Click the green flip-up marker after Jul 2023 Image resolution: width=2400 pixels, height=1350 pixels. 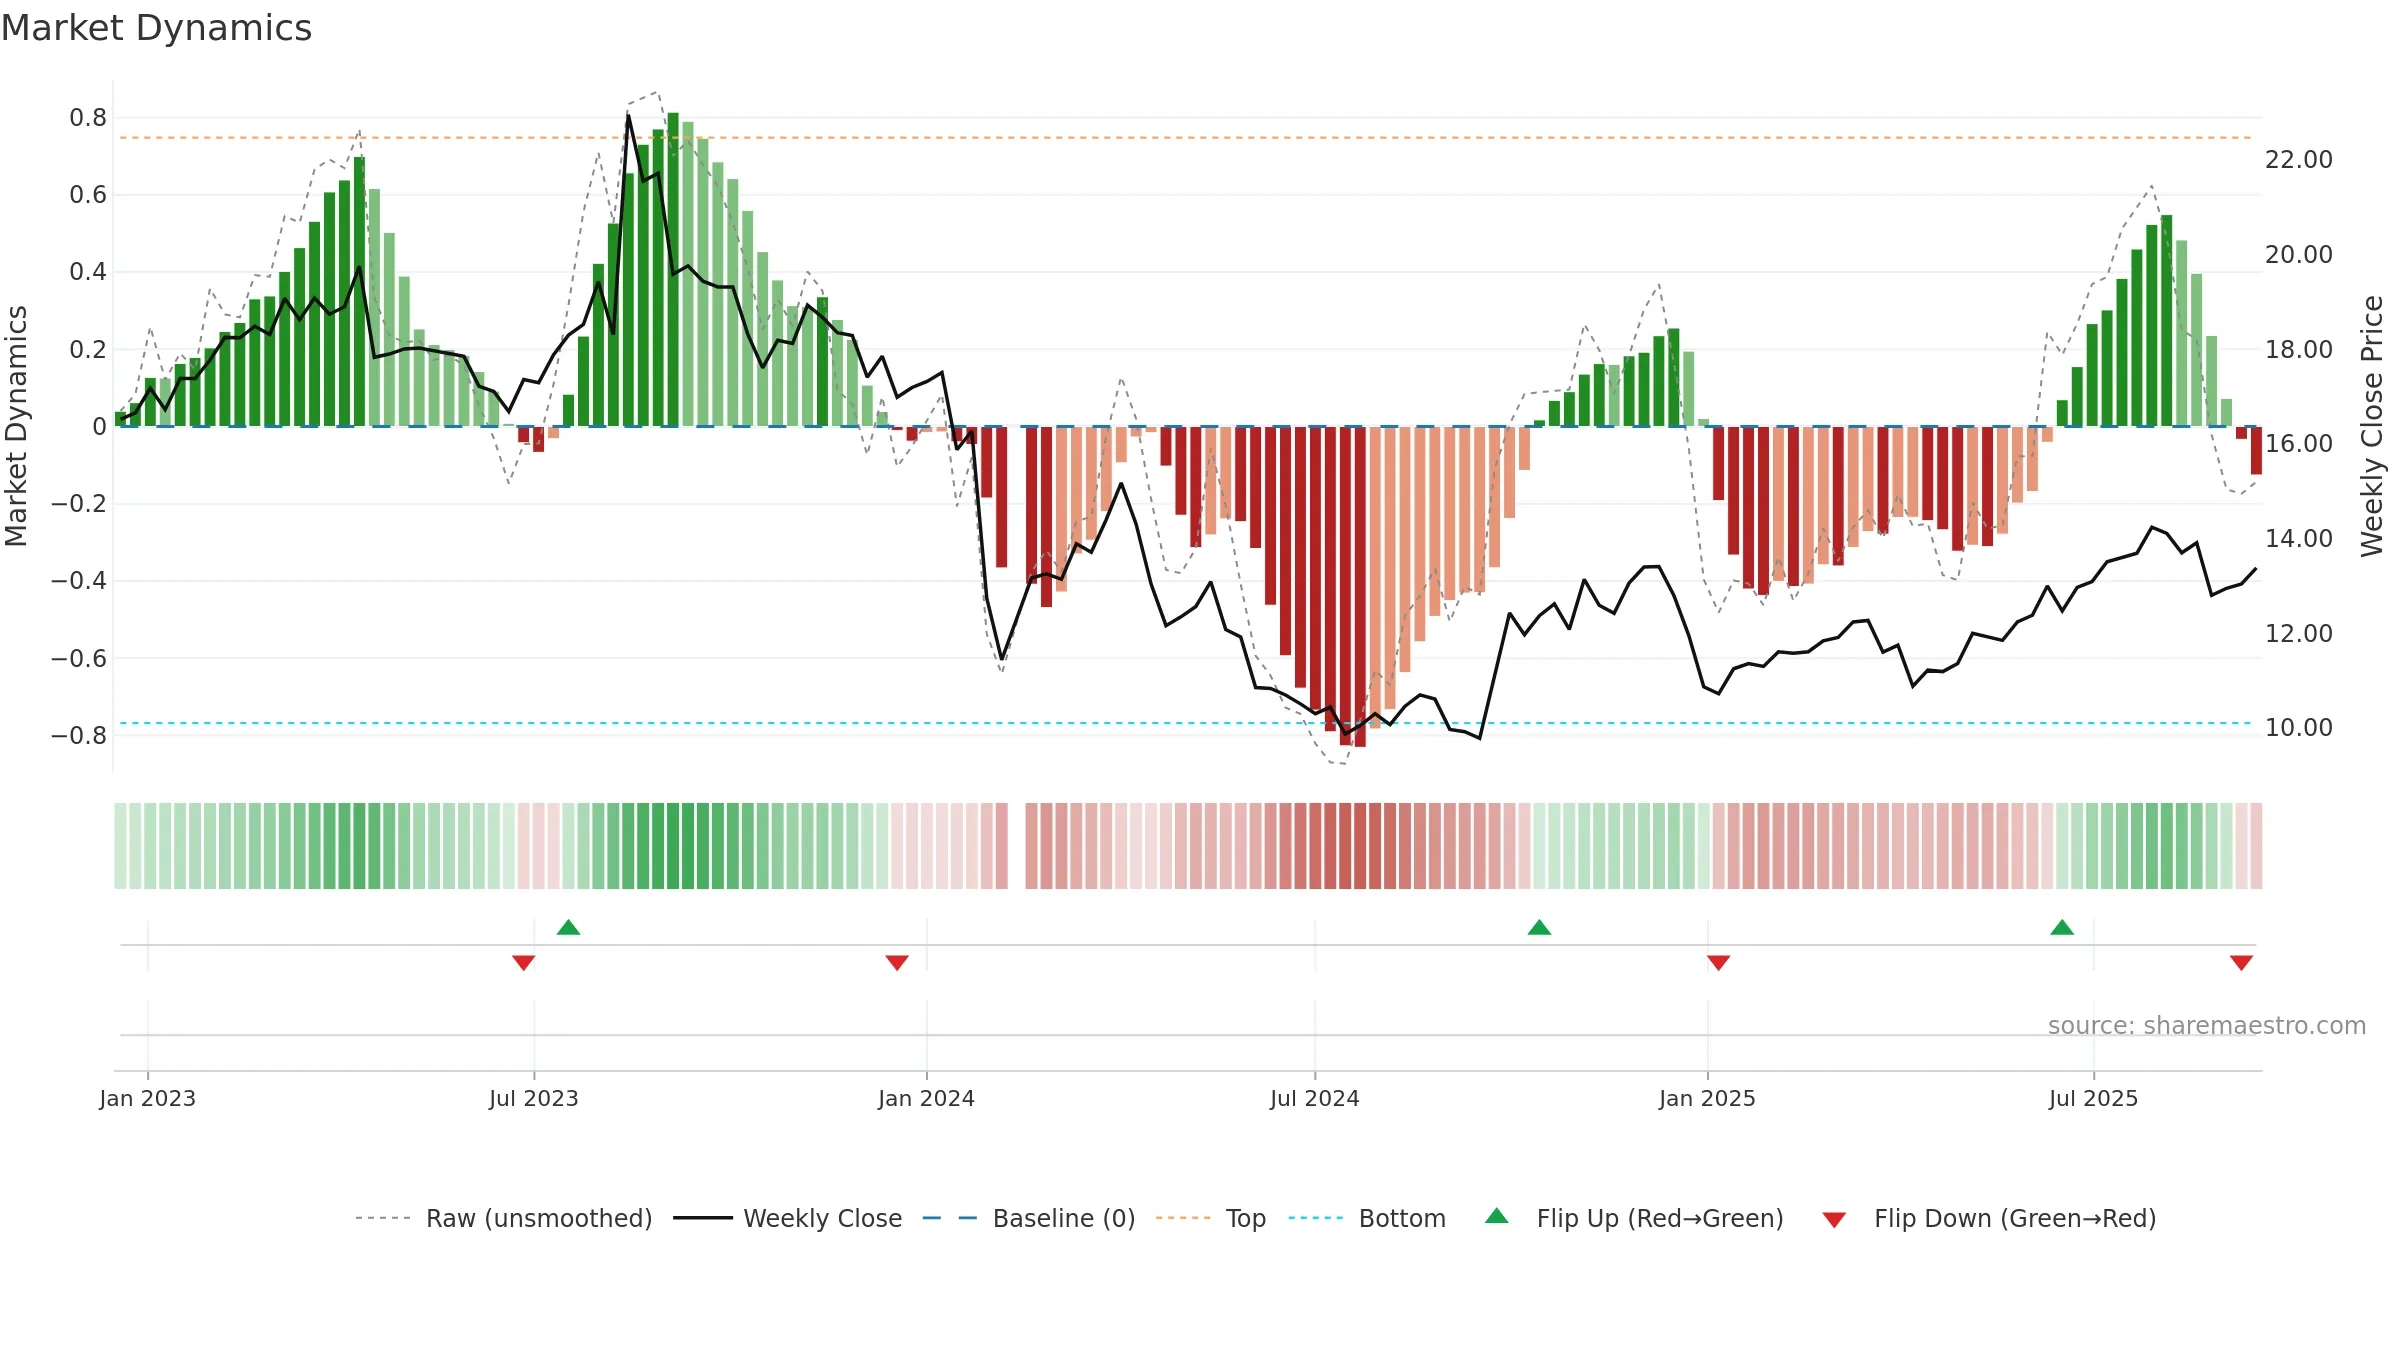coord(569,927)
